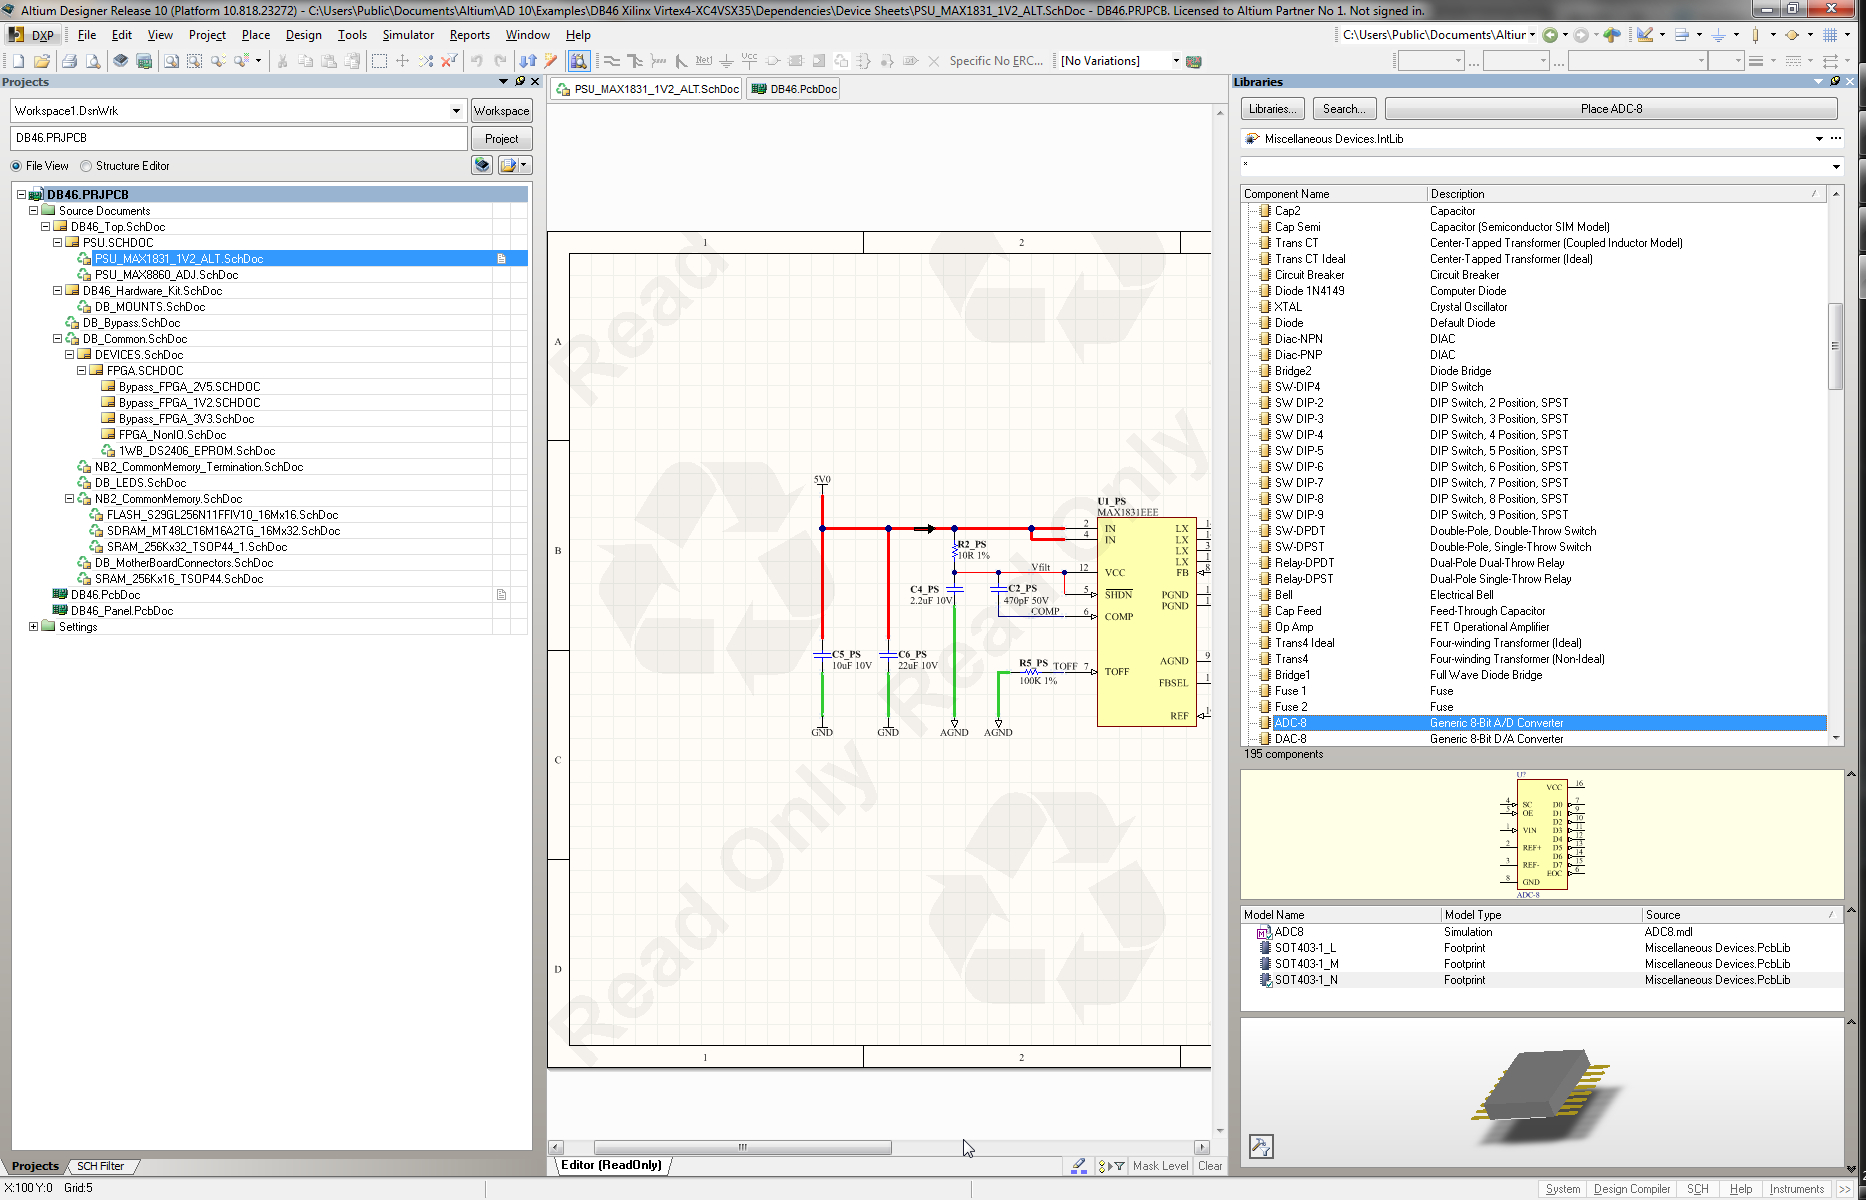Open the Place menu

(x=256, y=35)
